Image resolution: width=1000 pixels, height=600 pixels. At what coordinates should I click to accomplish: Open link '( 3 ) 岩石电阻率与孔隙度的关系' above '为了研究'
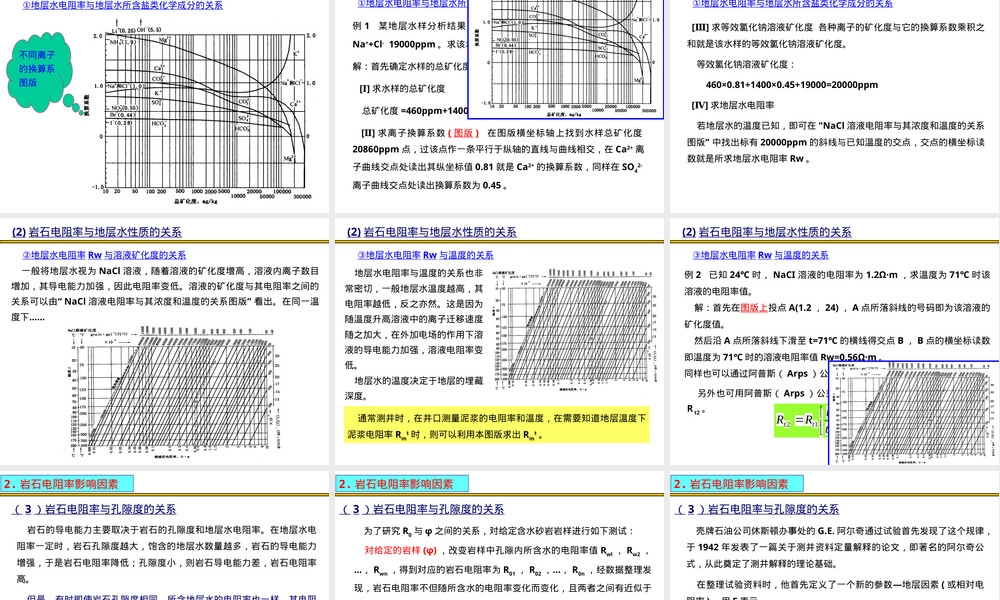(422, 509)
